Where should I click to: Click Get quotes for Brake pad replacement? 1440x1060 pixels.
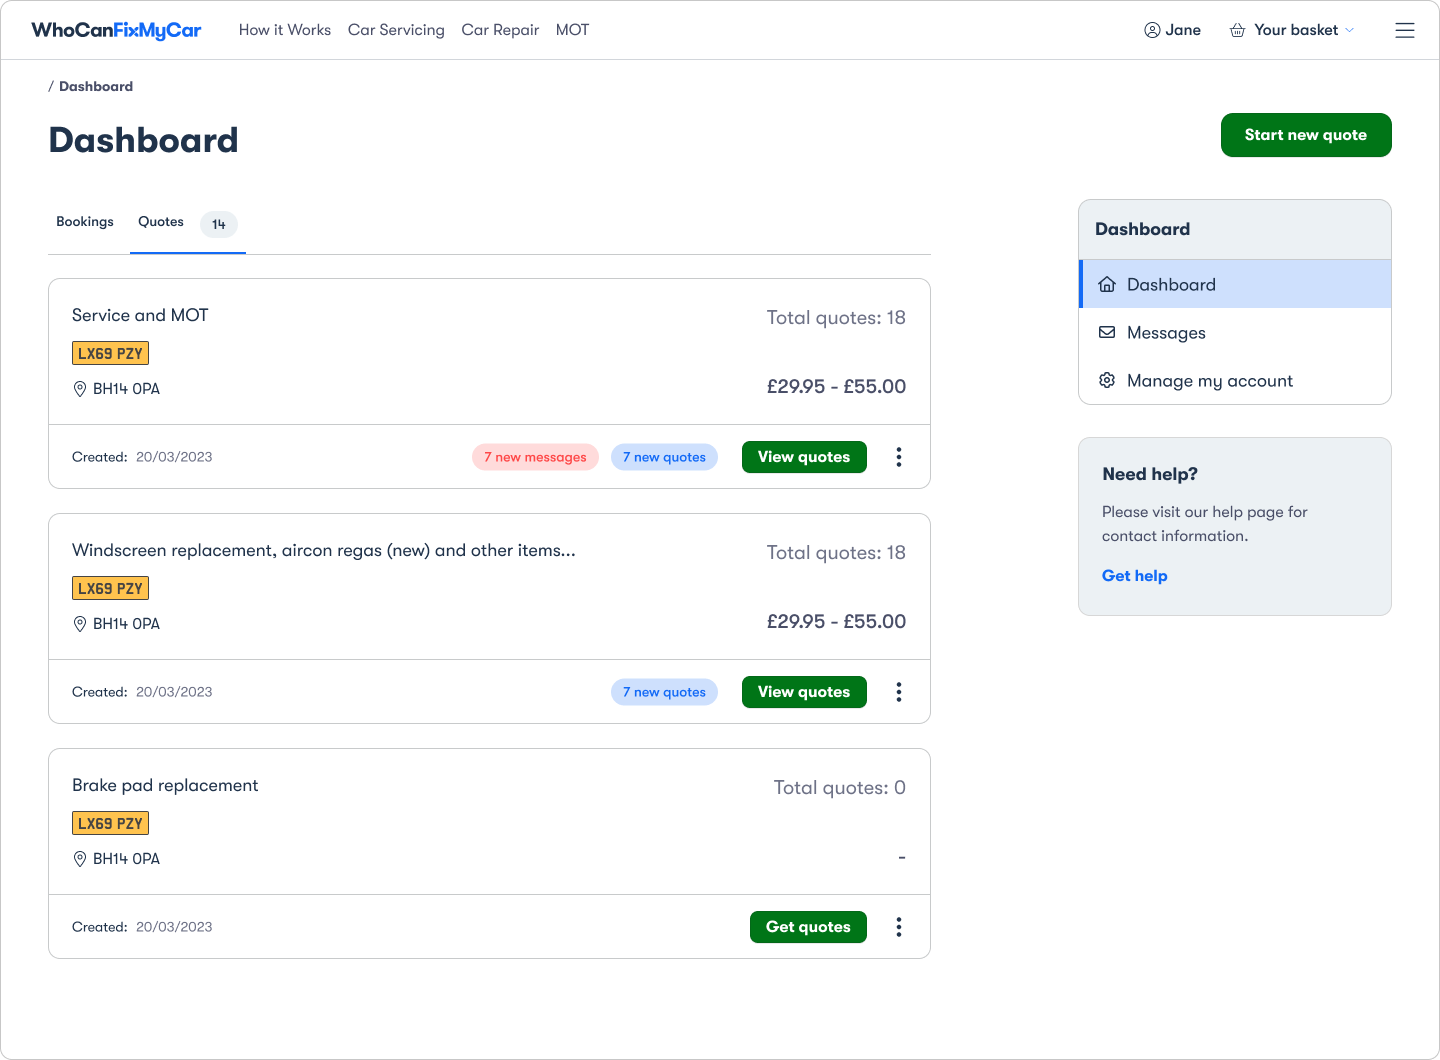pyautogui.click(x=808, y=927)
